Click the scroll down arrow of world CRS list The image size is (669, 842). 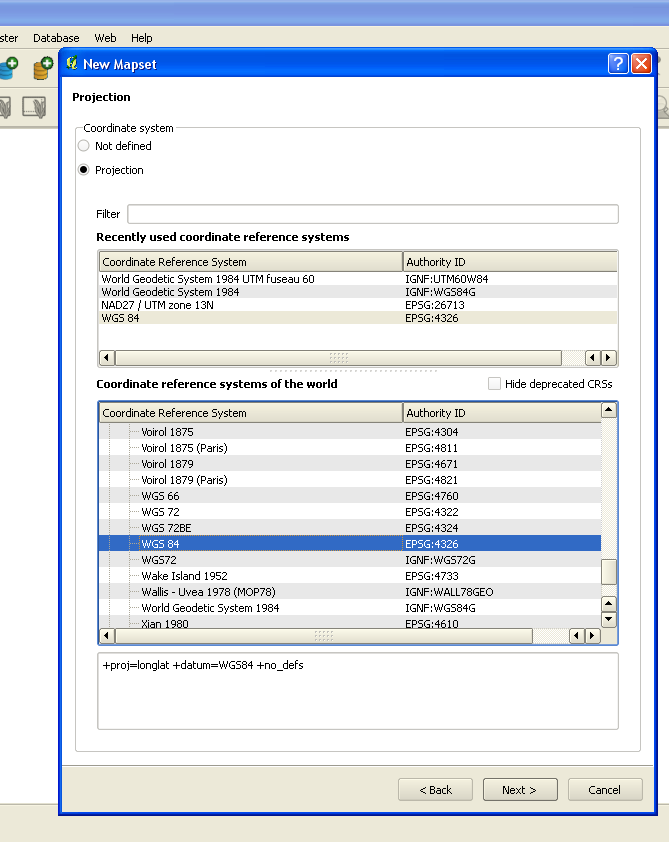click(x=608, y=619)
